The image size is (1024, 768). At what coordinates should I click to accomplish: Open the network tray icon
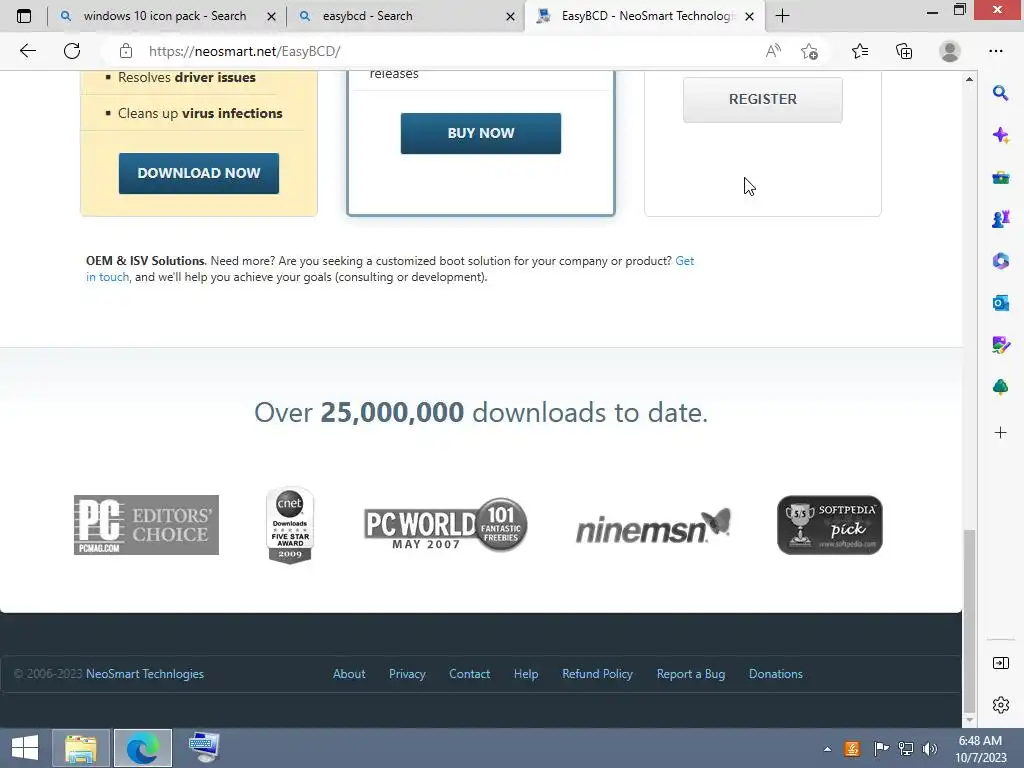(x=906, y=749)
